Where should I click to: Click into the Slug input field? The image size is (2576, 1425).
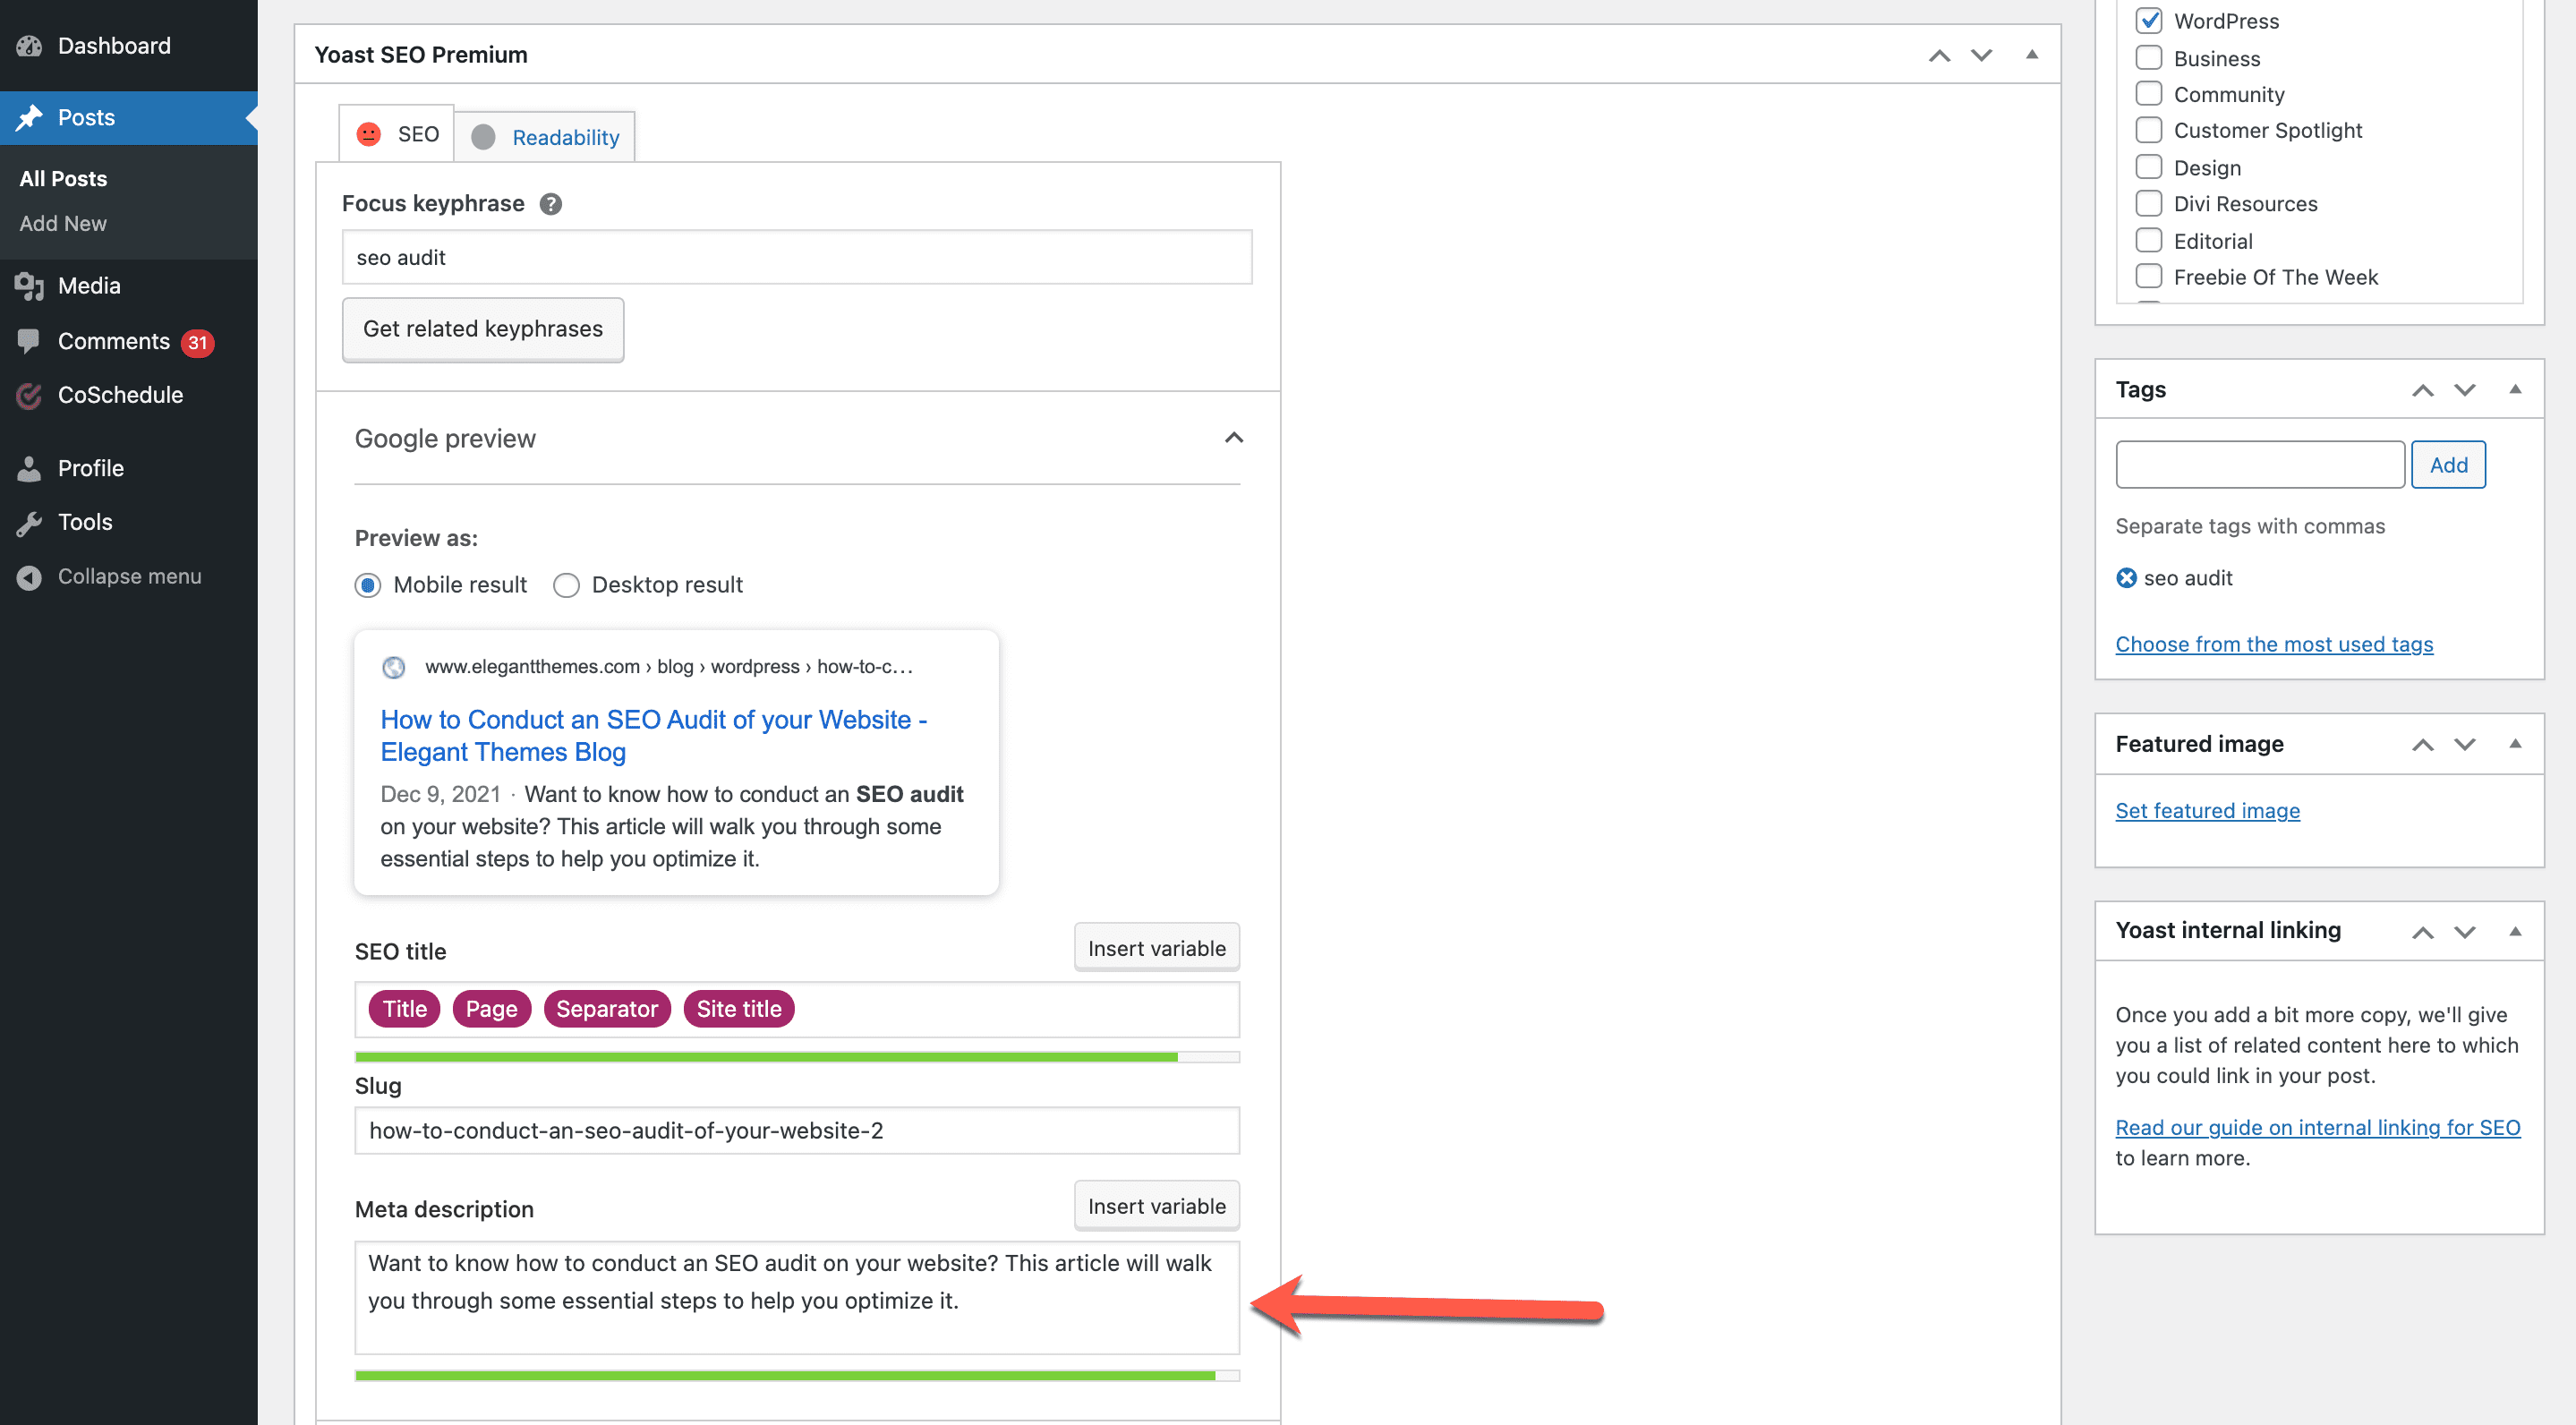(x=796, y=1130)
